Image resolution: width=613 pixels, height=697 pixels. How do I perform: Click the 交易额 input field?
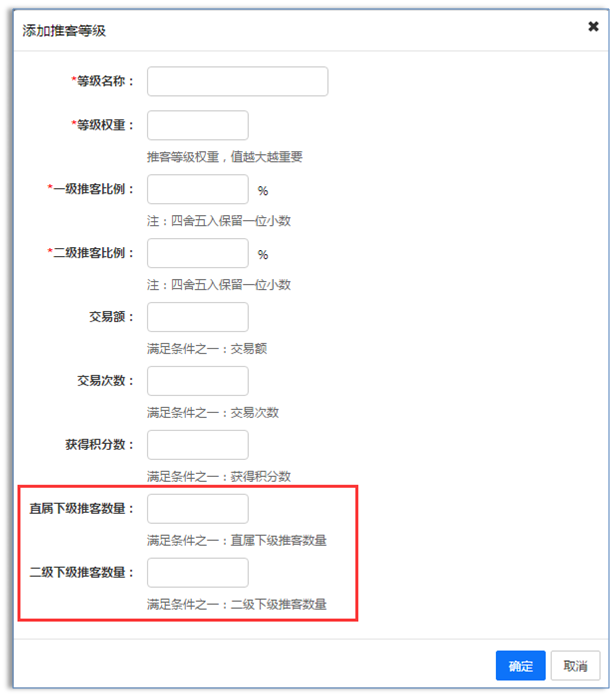[x=198, y=317]
